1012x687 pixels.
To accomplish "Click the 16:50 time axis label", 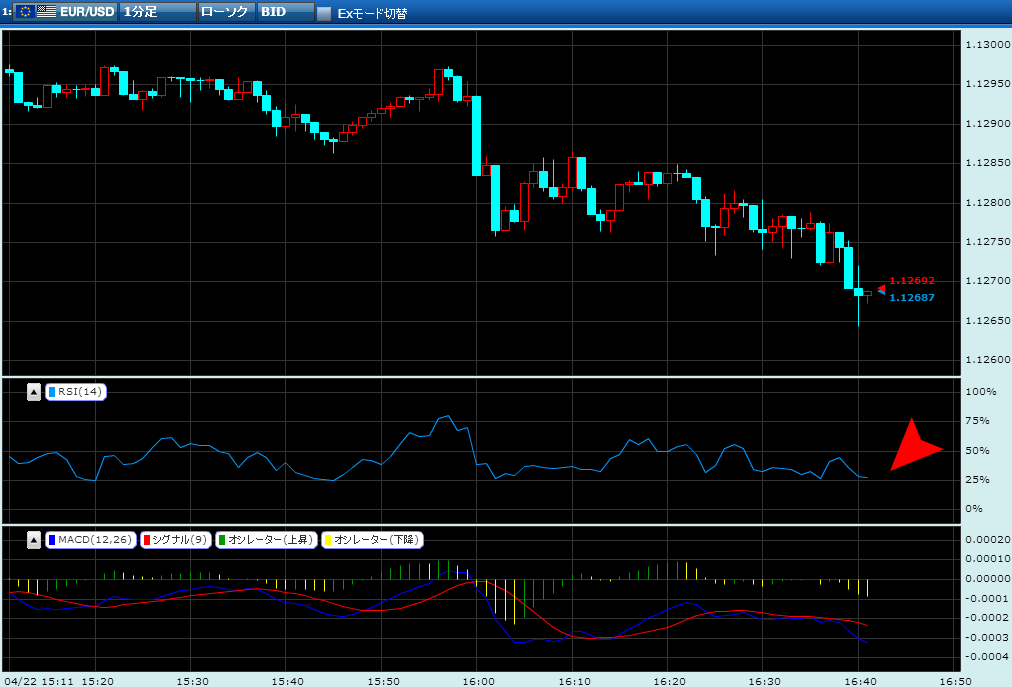I will click(955, 681).
